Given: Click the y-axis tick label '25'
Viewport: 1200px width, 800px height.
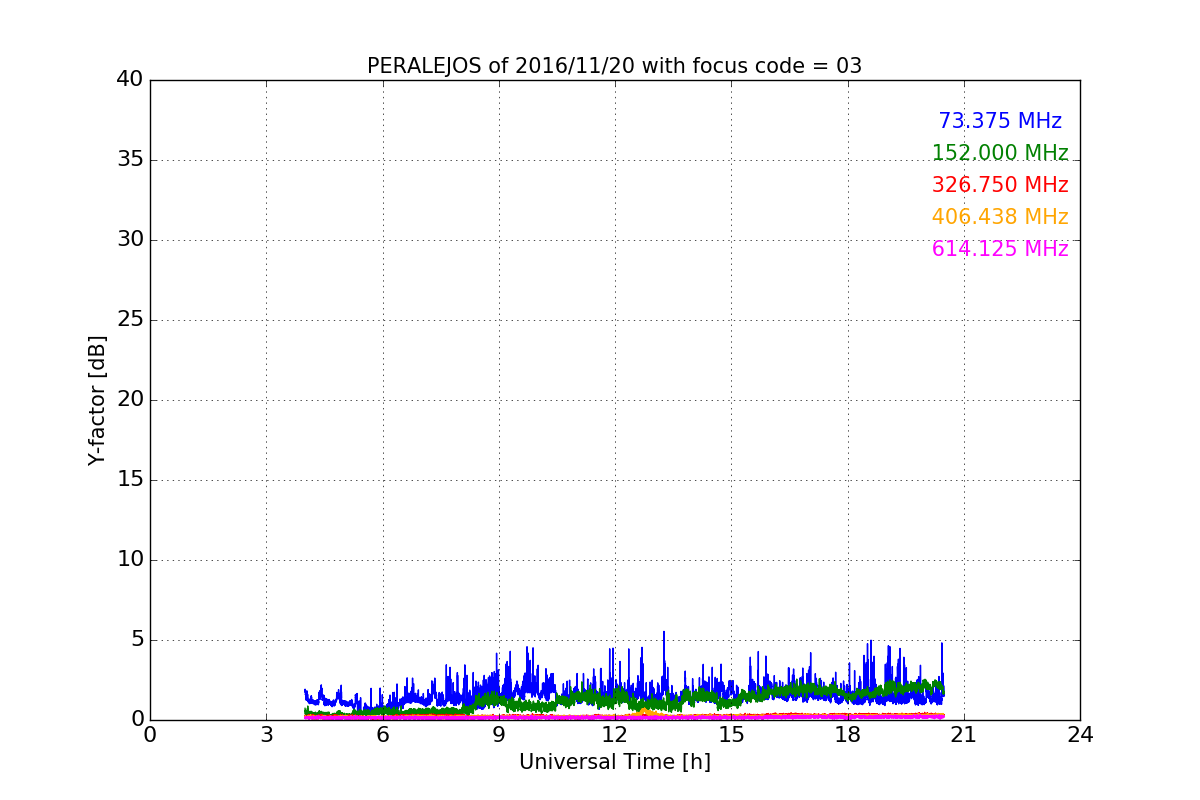Looking at the screenshot, I should pyautogui.click(x=130, y=319).
